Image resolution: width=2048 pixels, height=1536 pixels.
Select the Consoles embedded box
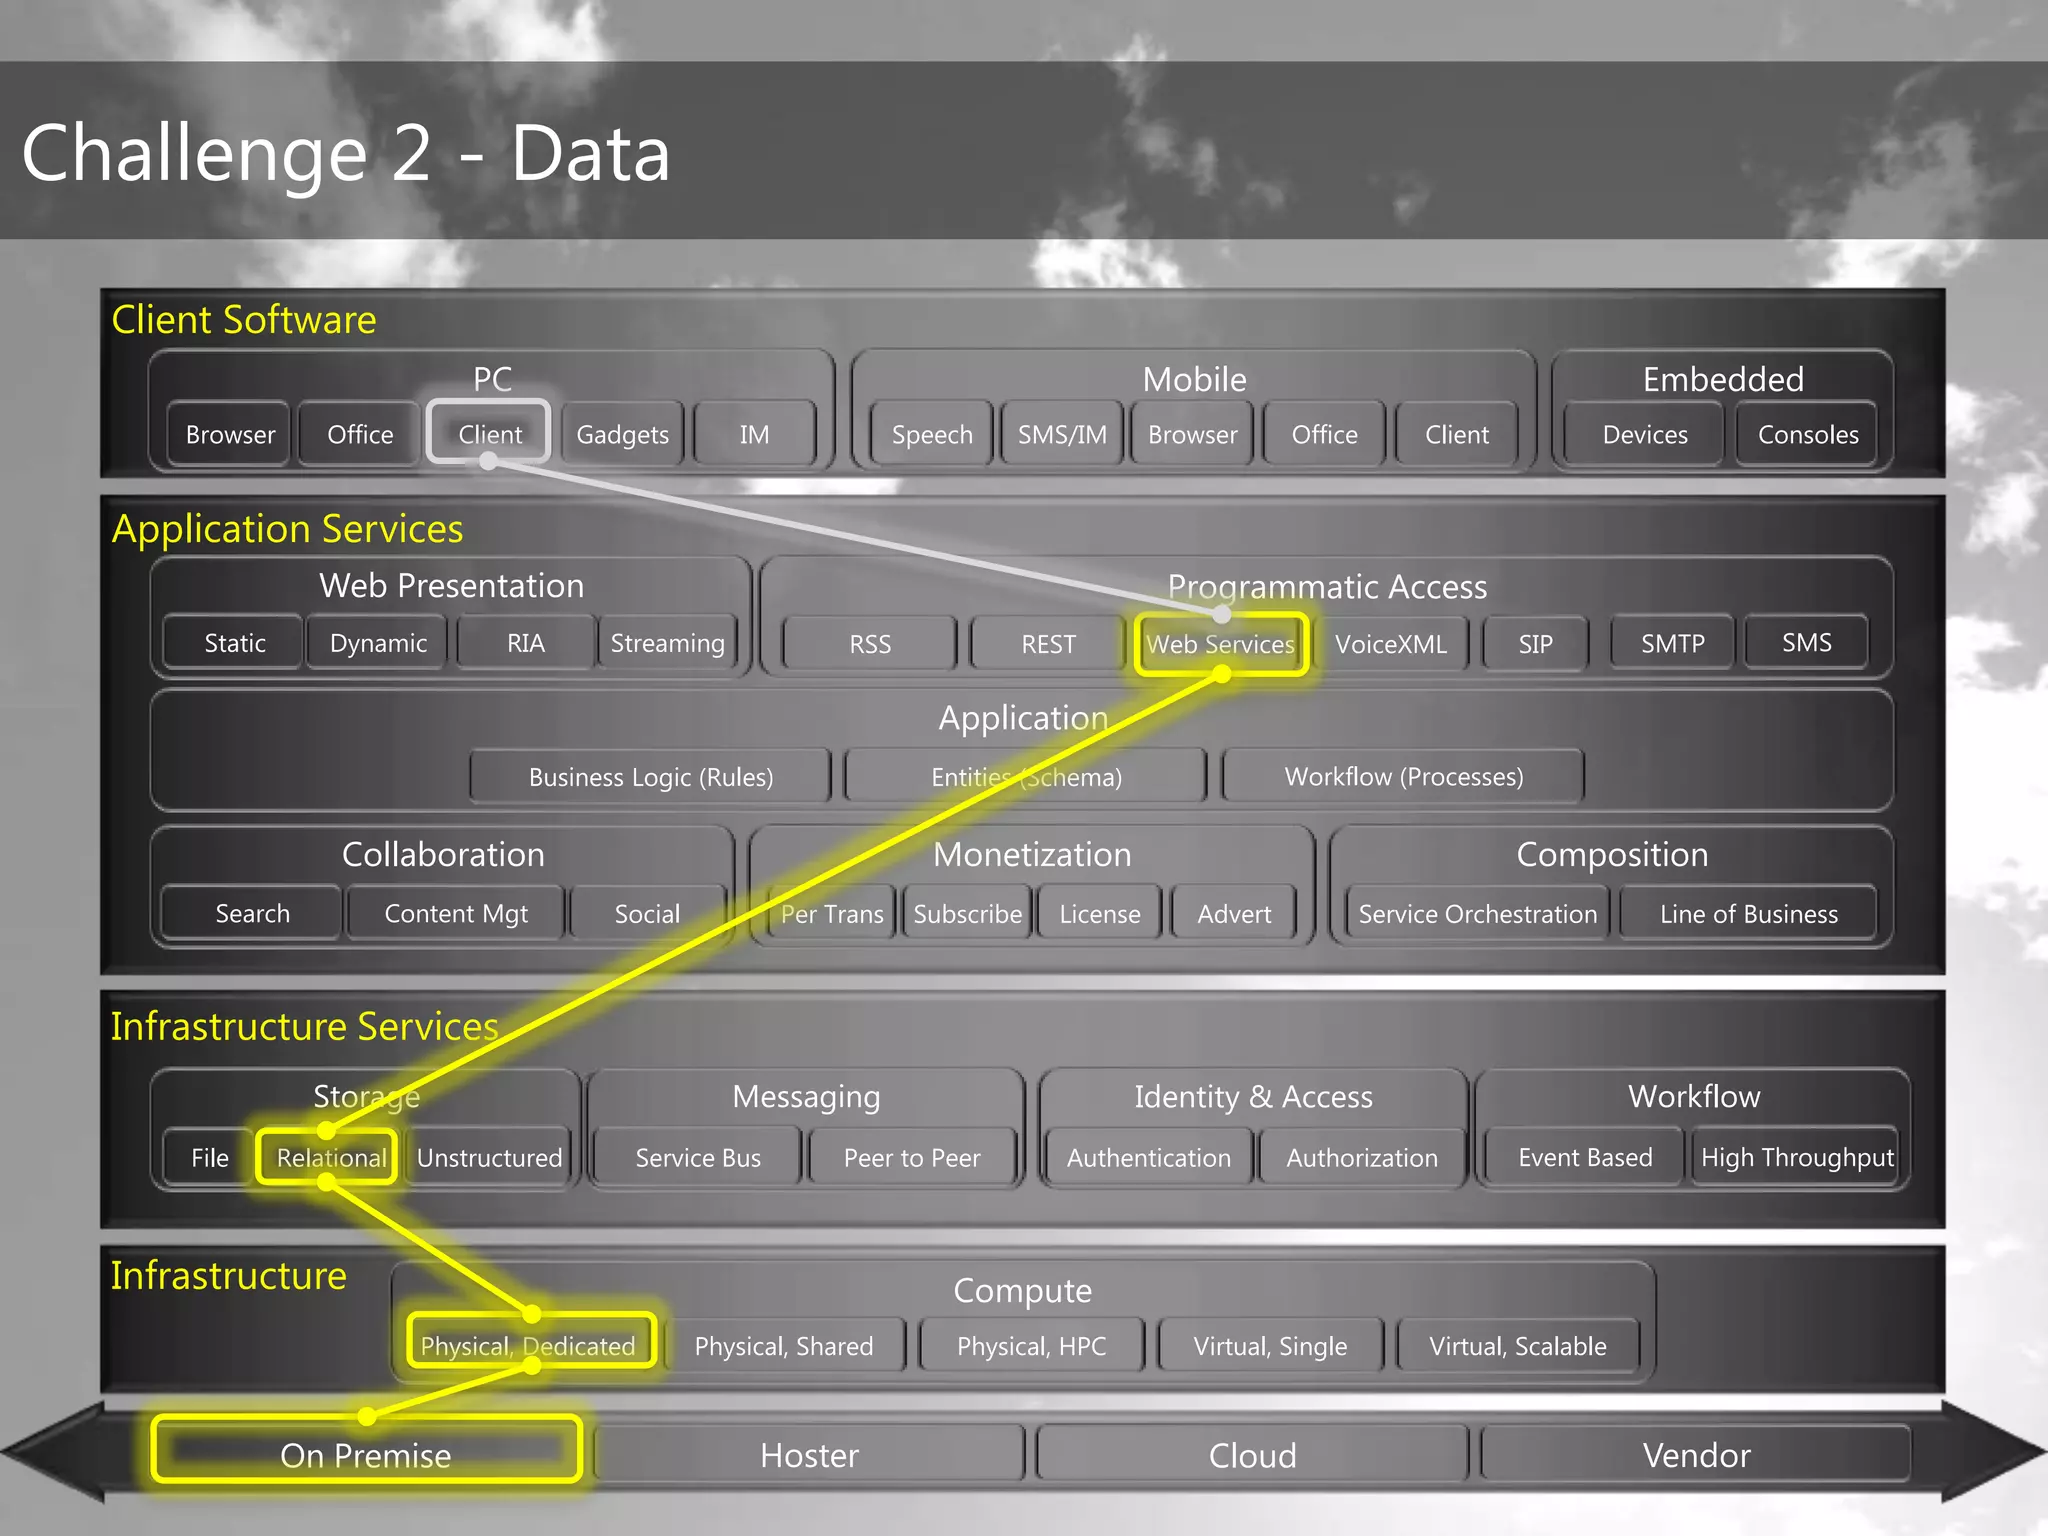[x=1807, y=434]
